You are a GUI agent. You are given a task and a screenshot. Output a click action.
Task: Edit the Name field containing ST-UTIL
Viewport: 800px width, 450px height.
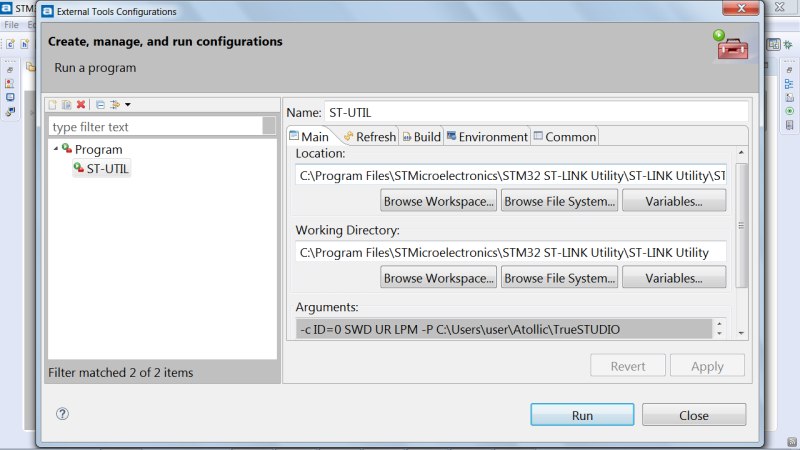tap(536, 112)
